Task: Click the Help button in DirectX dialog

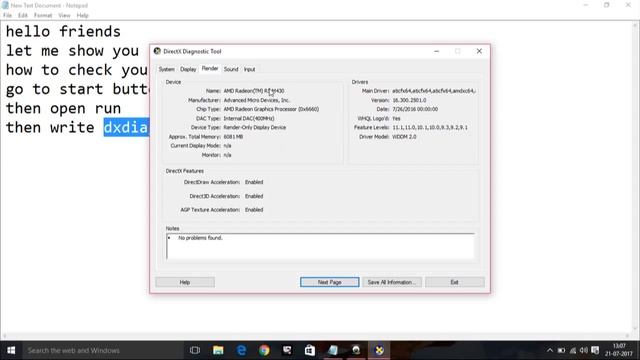Action: pyautogui.click(x=185, y=282)
